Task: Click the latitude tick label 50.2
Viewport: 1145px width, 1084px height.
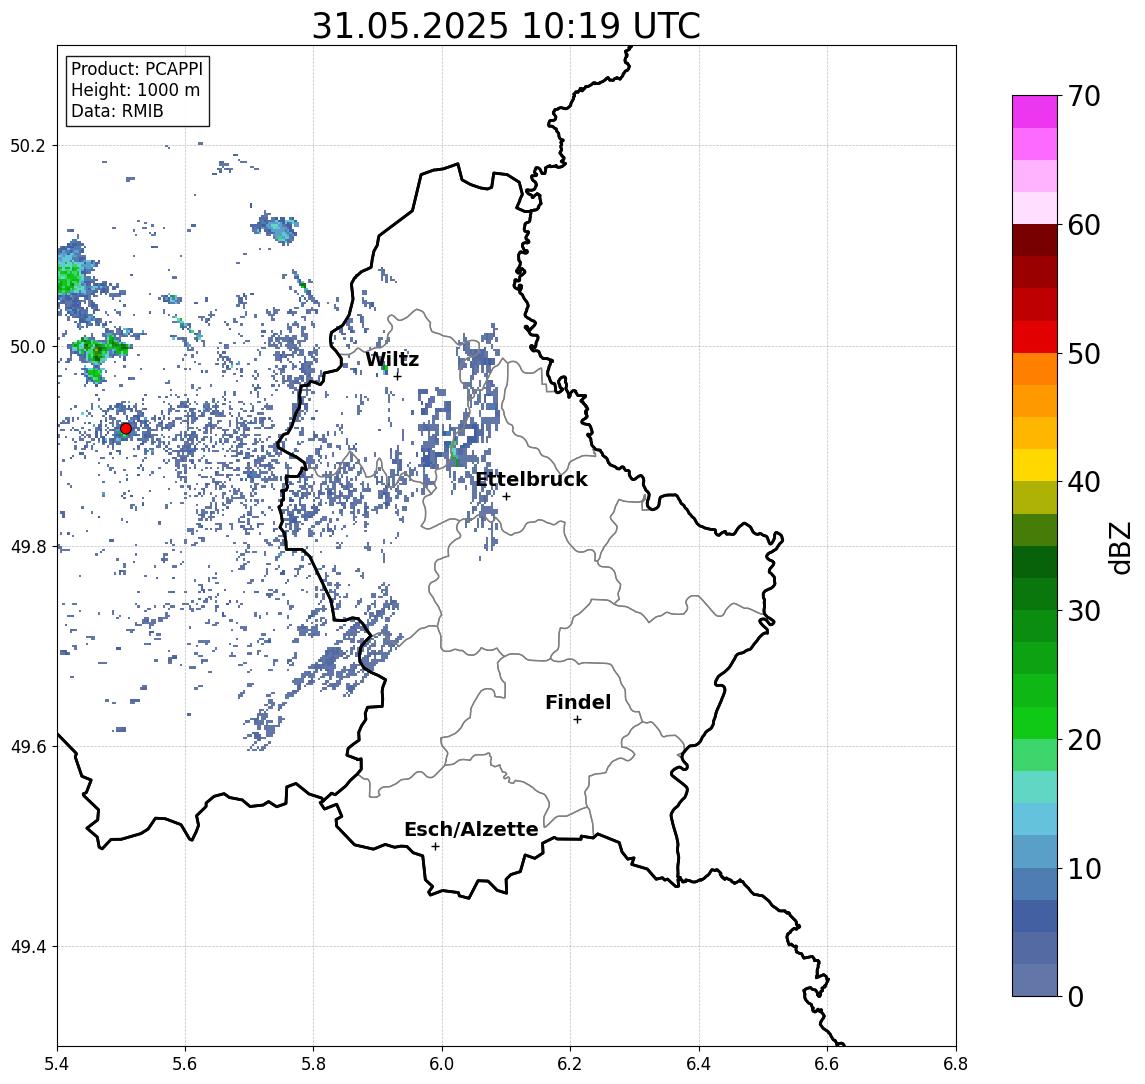Action: 28,145
